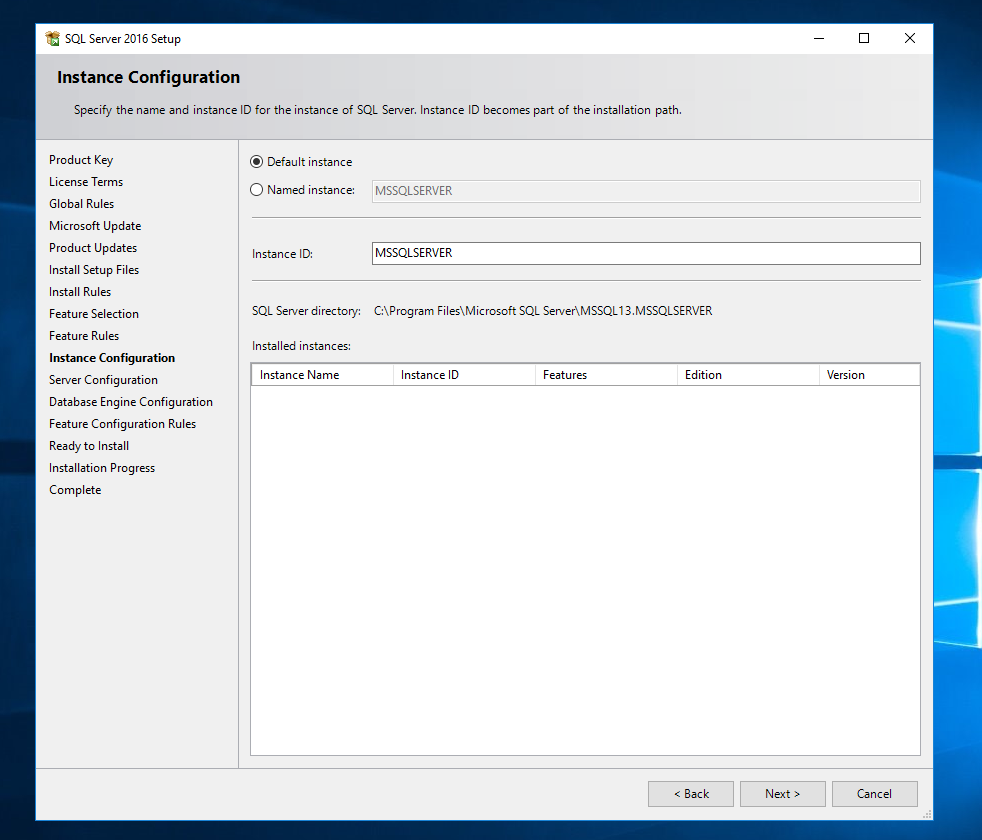Cancel the SQL Server installation

coord(874,793)
